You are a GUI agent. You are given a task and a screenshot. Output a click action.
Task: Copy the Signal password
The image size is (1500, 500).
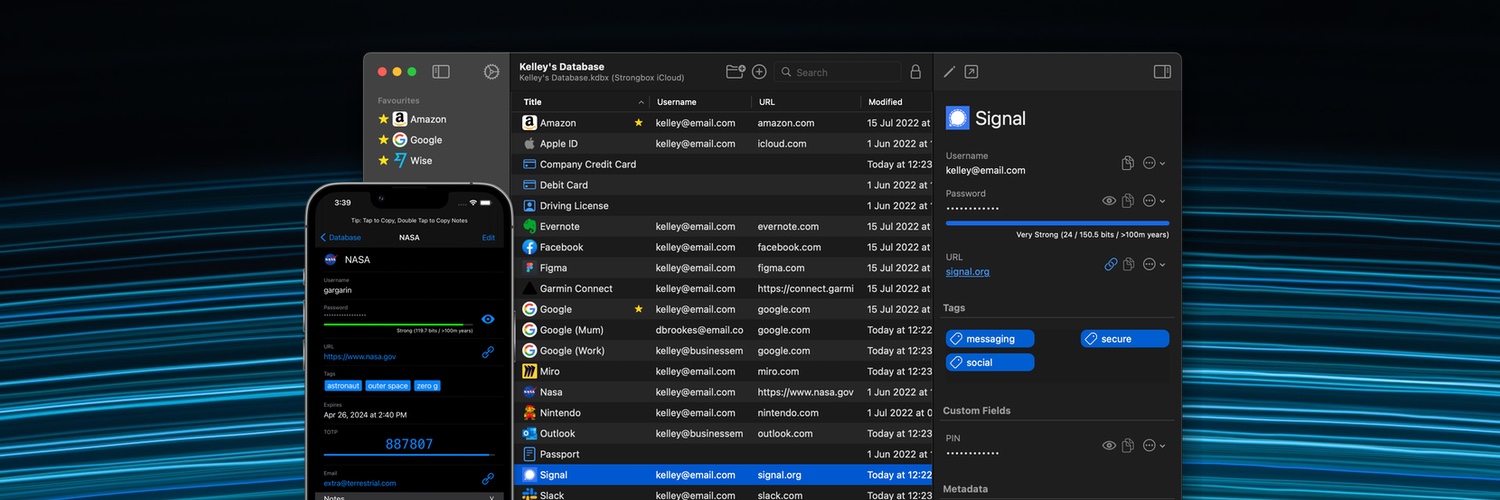(1128, 201)
